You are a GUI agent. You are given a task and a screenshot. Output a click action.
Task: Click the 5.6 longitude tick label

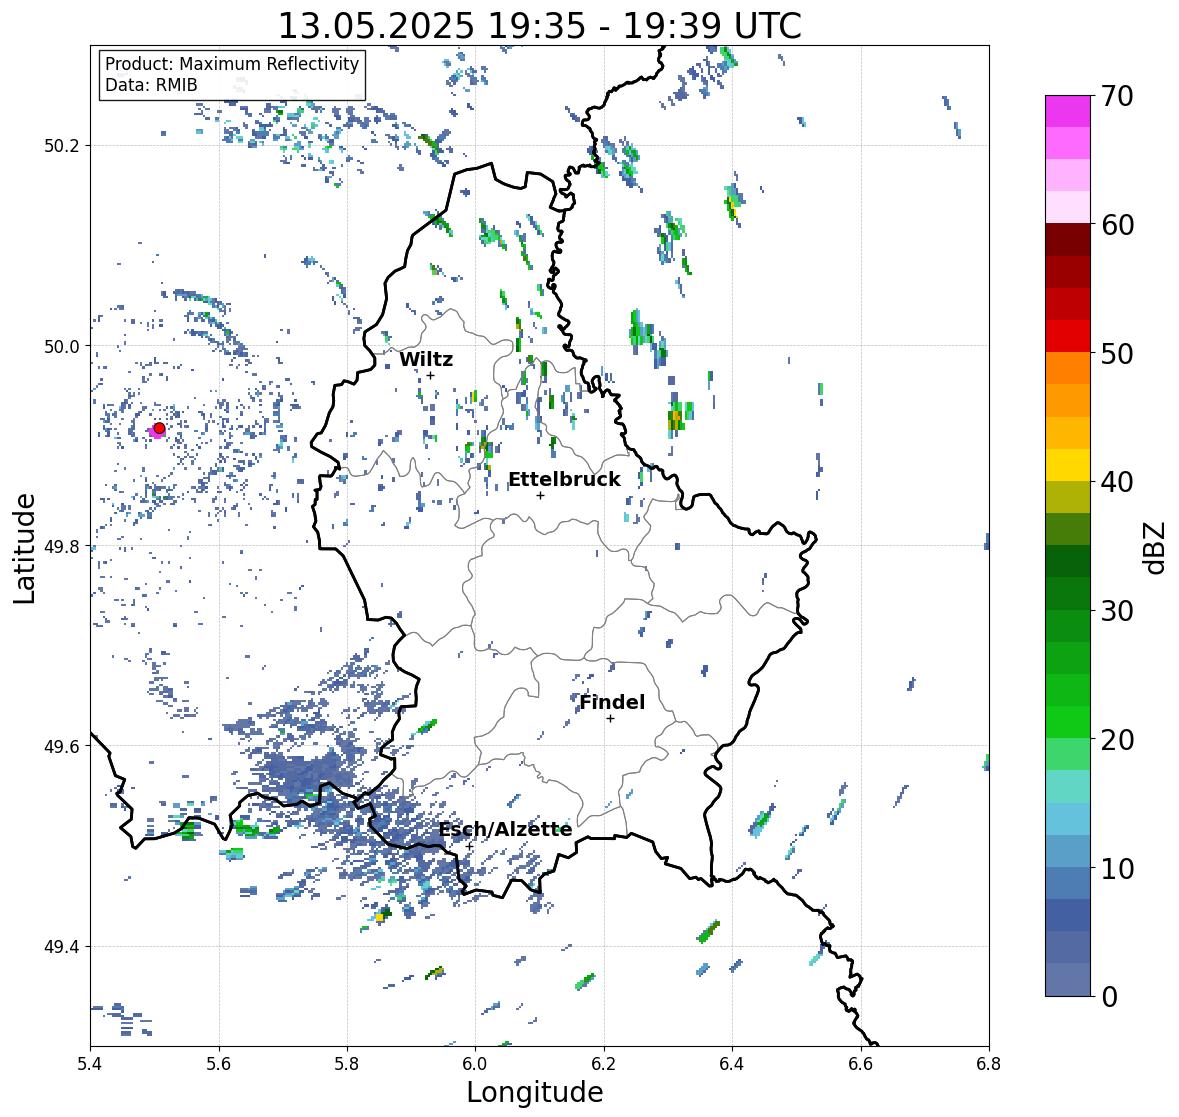219,1064
